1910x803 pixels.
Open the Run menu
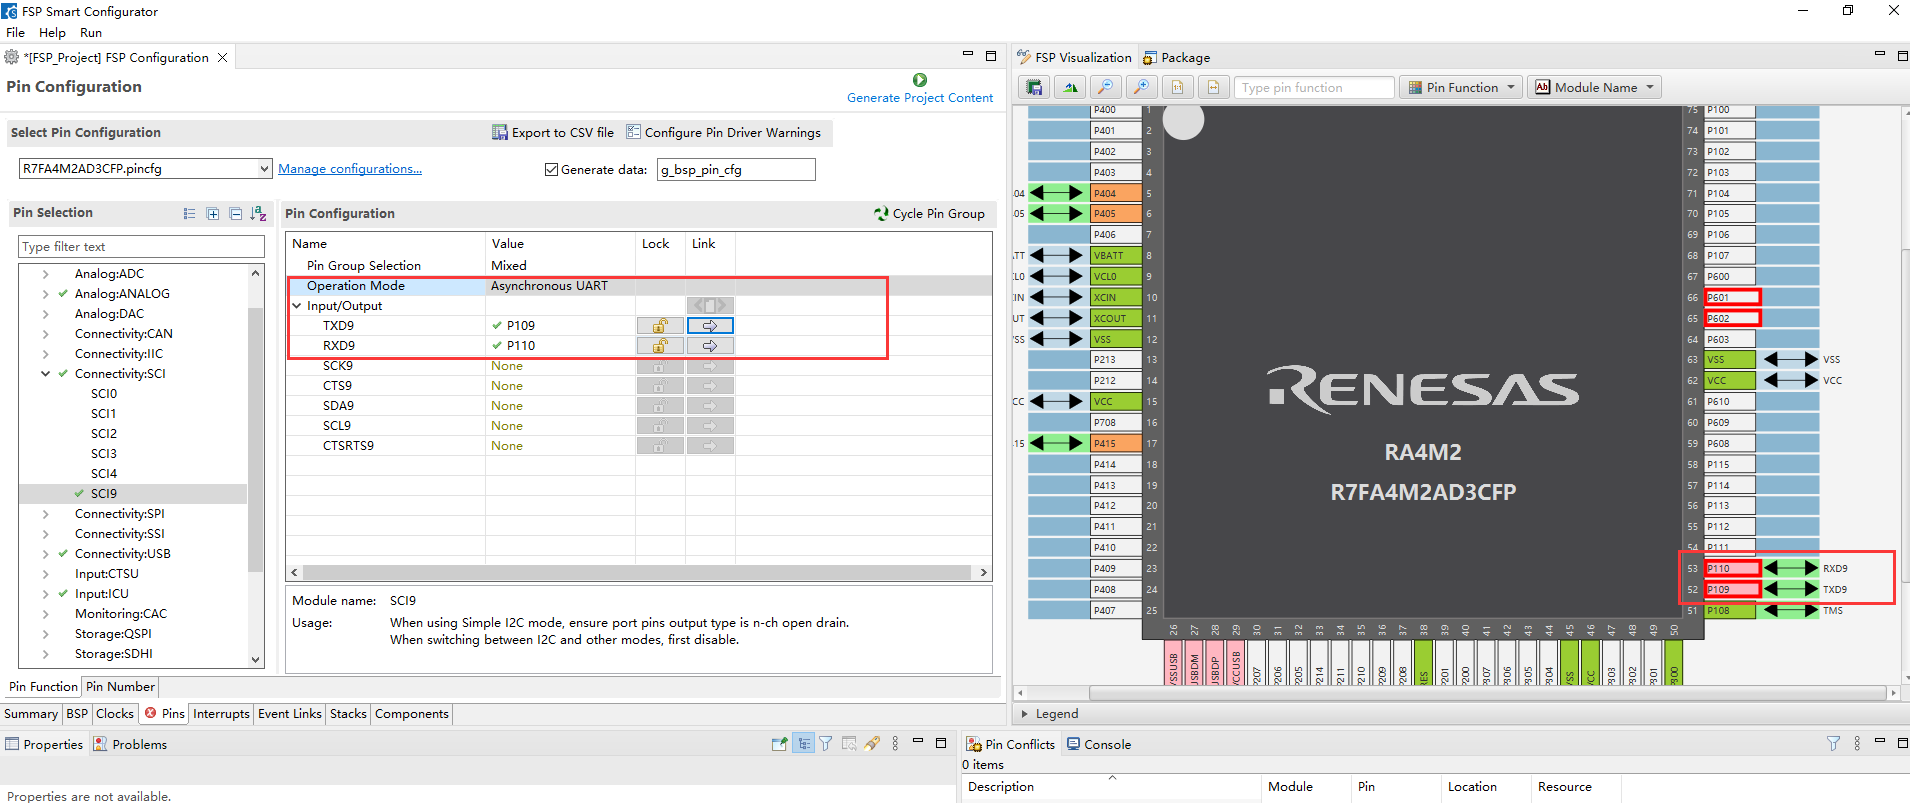click(91, 32)
